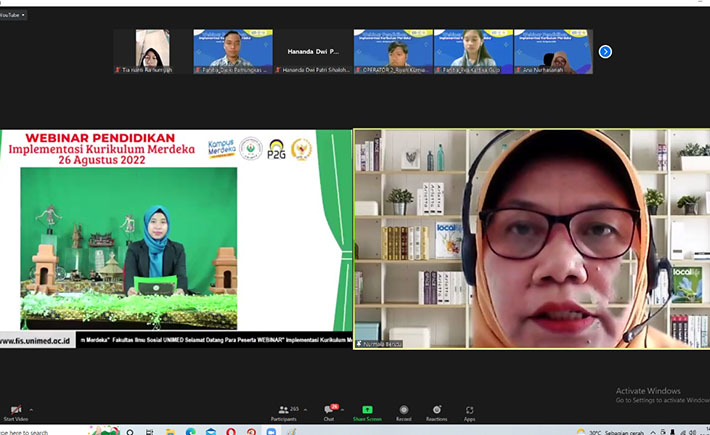Viewport: 710px width, 435px height.
Task: Show next participants with blue arrow
Action: click(x=605, y=52)
